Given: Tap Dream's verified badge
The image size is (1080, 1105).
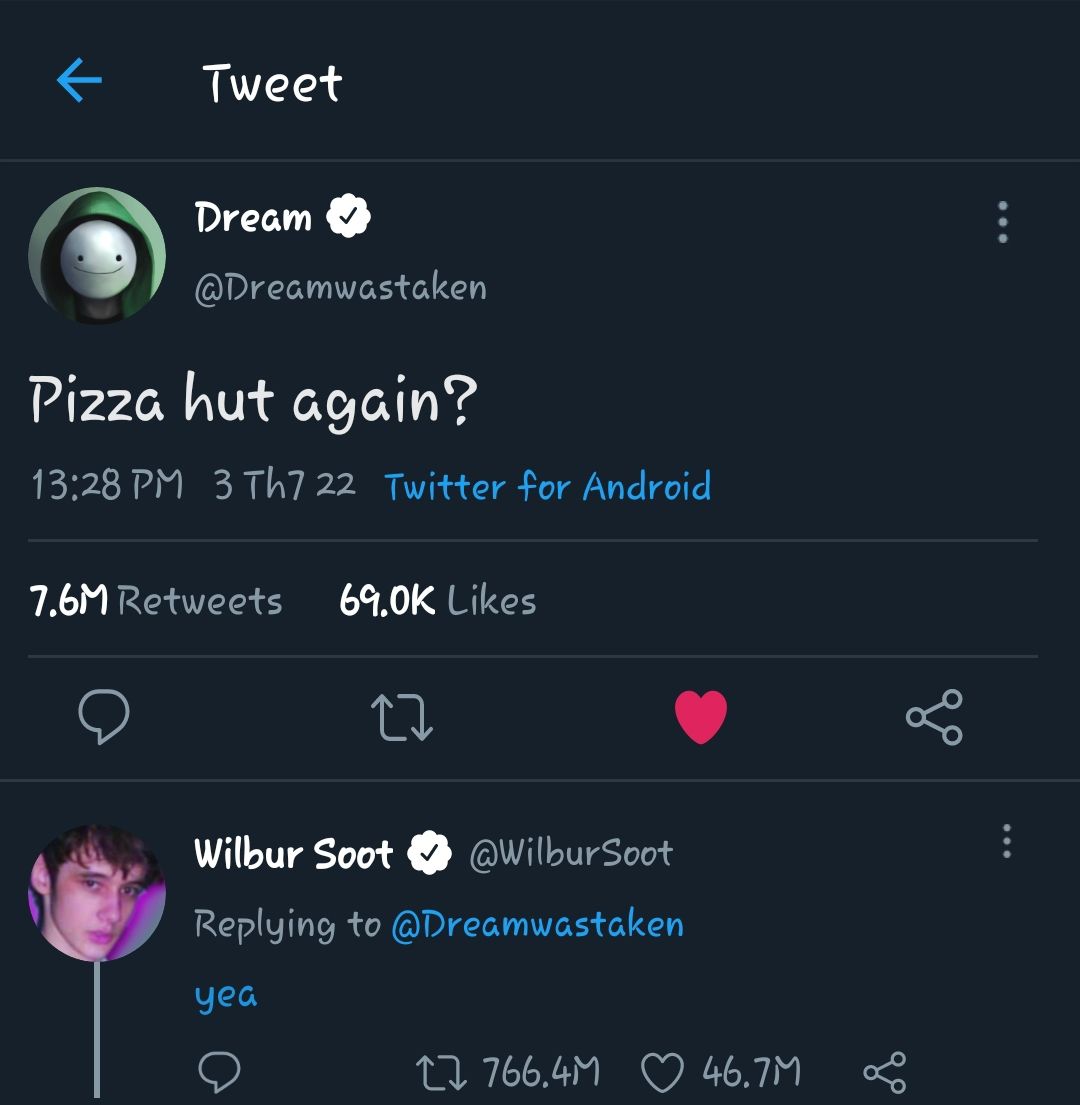Looking at the screenshot, I should [x=350, y=217].
